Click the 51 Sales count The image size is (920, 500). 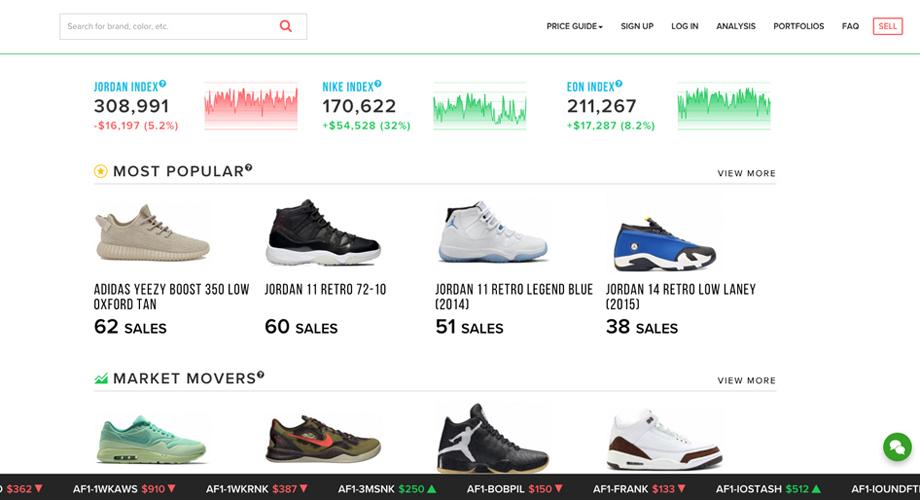pyautogui.click(x=469, y=327)
